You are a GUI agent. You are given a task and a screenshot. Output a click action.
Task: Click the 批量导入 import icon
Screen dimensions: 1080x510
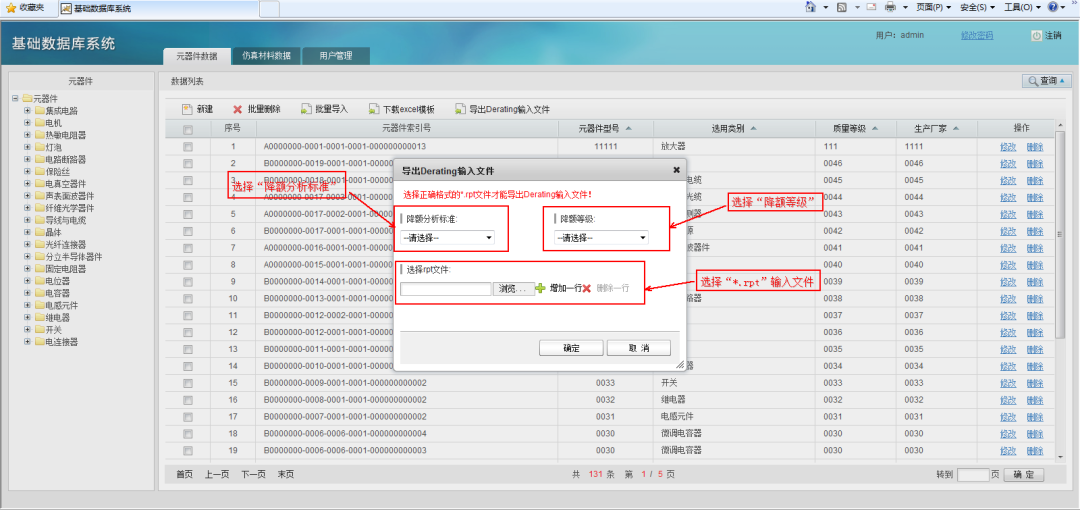tap(305, 109)
